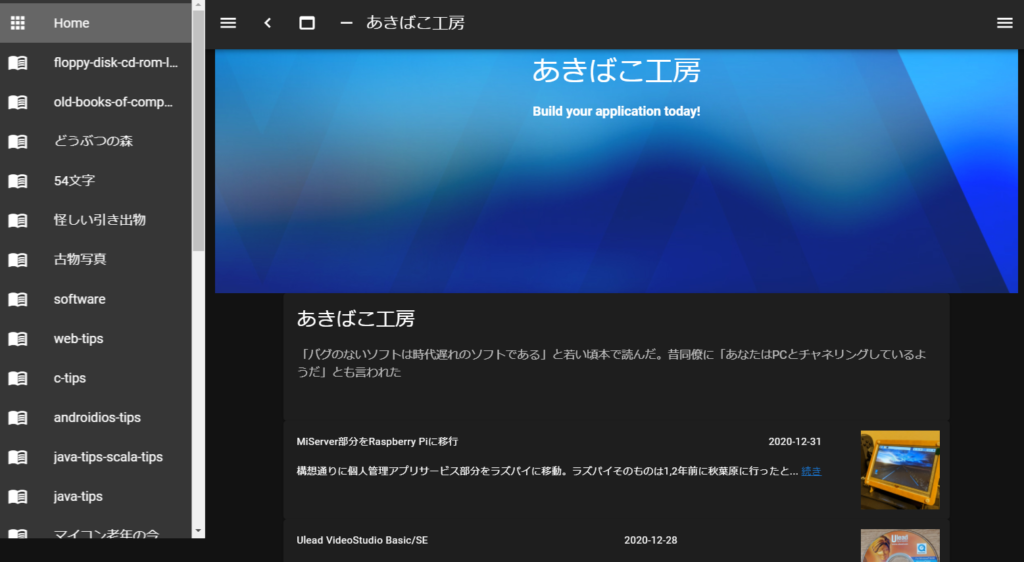Screen dimensions: 1024x562
Task: Click the book icon beside software
Action: pyautogui.click(x=17, y=299)
